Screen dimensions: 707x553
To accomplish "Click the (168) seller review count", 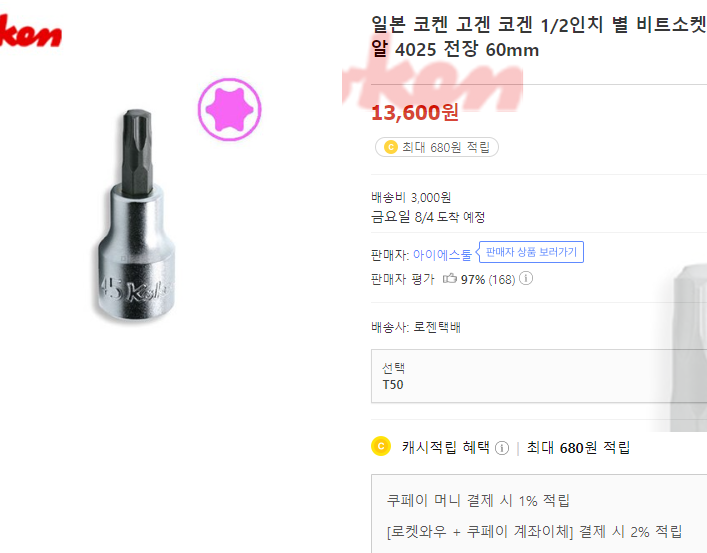I will point(501,279).
